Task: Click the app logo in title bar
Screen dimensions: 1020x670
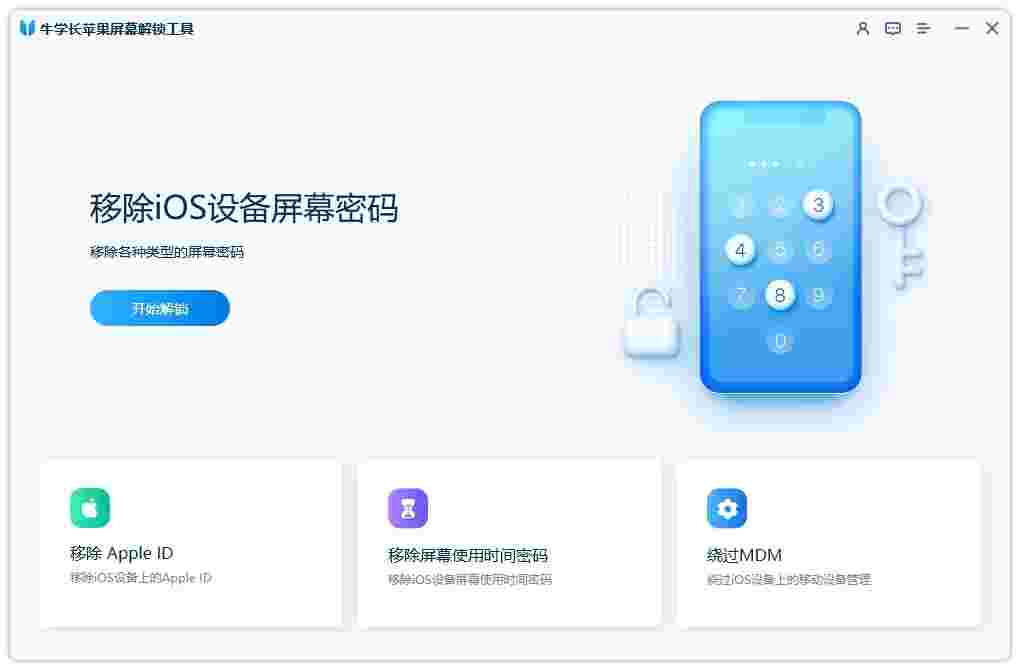Action: (x=27, y=28)
